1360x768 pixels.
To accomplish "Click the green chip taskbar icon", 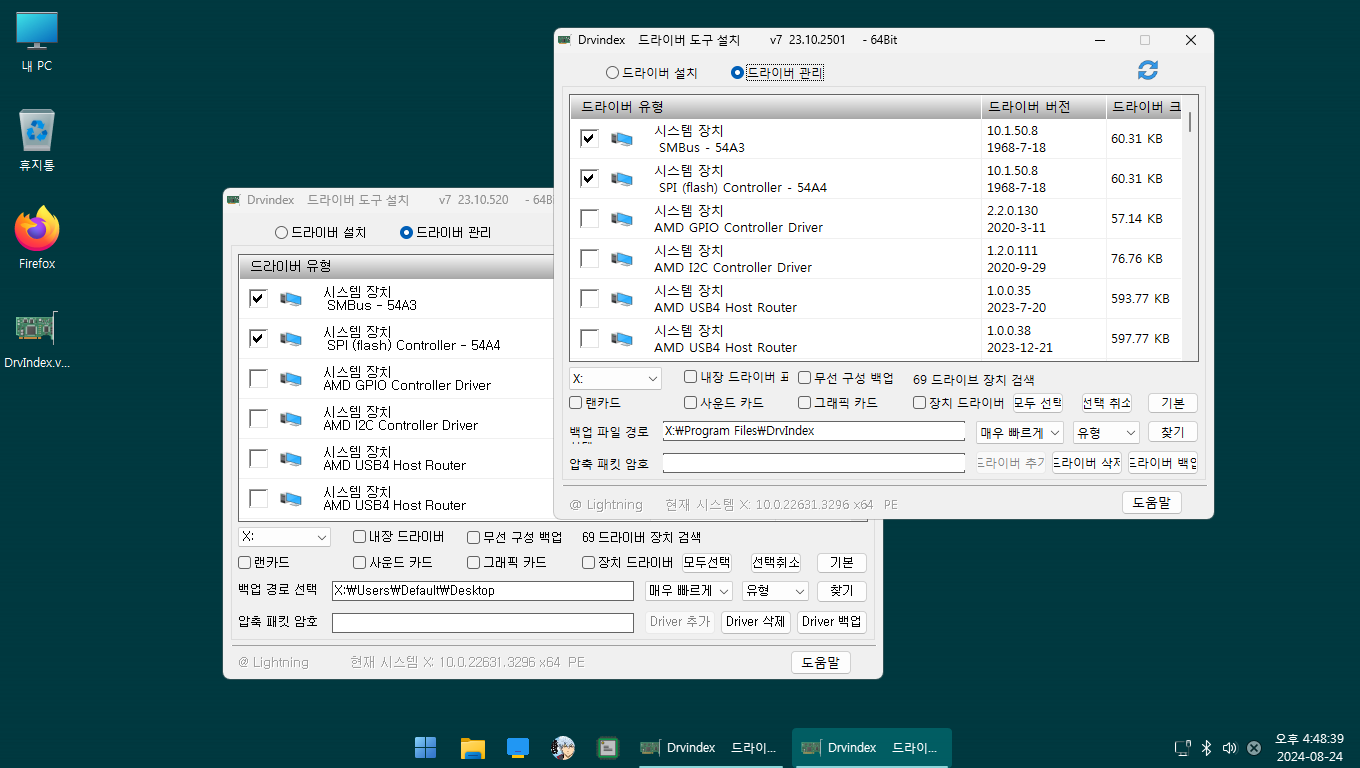I will (607, 747).
